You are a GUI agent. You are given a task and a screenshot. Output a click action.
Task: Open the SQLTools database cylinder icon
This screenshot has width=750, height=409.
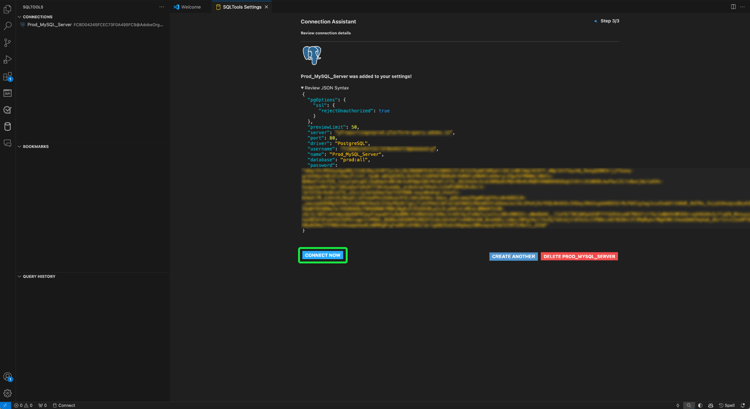(7, 127)
